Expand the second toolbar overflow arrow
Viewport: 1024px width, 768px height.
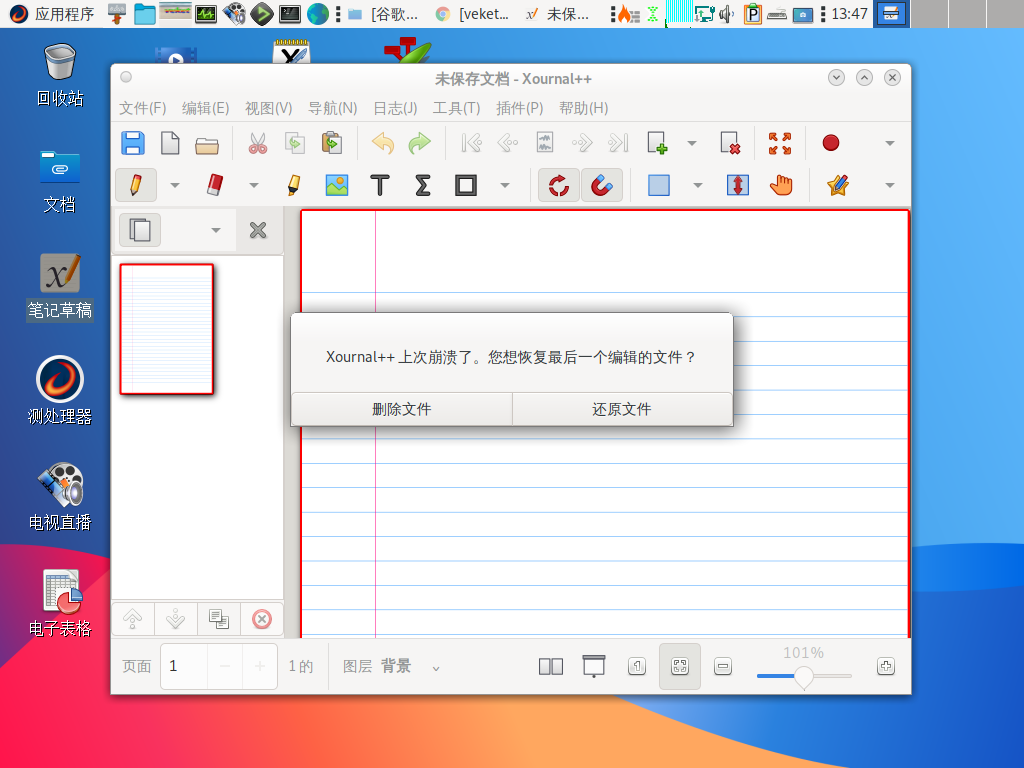(x=889, y=185)
